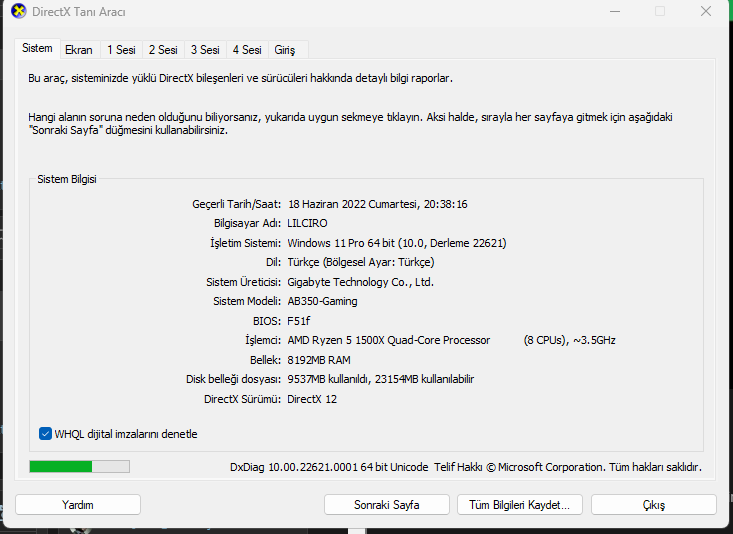The height and width of the screenshot is (534, 733).
Task: Minimize the DirectX Tanı Aracı window
Action: (615, 11)
